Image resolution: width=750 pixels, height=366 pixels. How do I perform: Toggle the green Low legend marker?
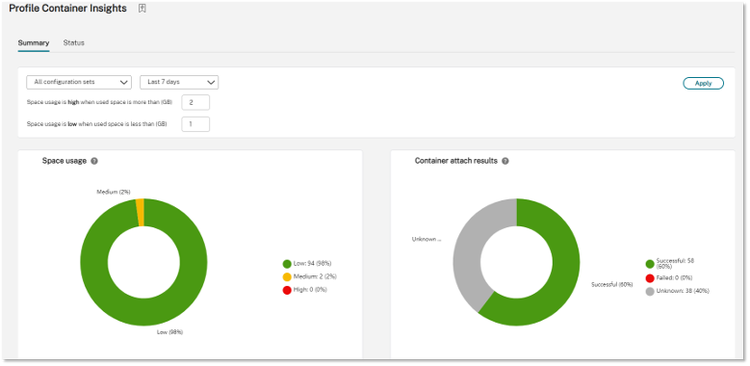click(x=287, y=264)
